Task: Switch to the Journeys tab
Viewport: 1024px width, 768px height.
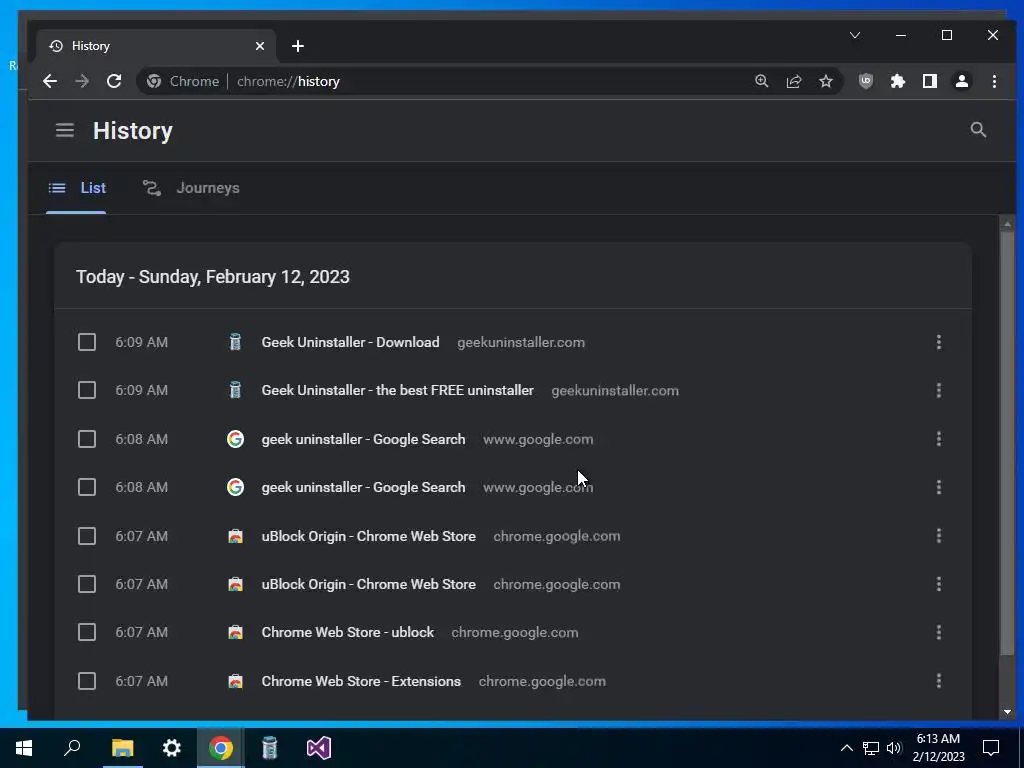Action: click(191, 188)
